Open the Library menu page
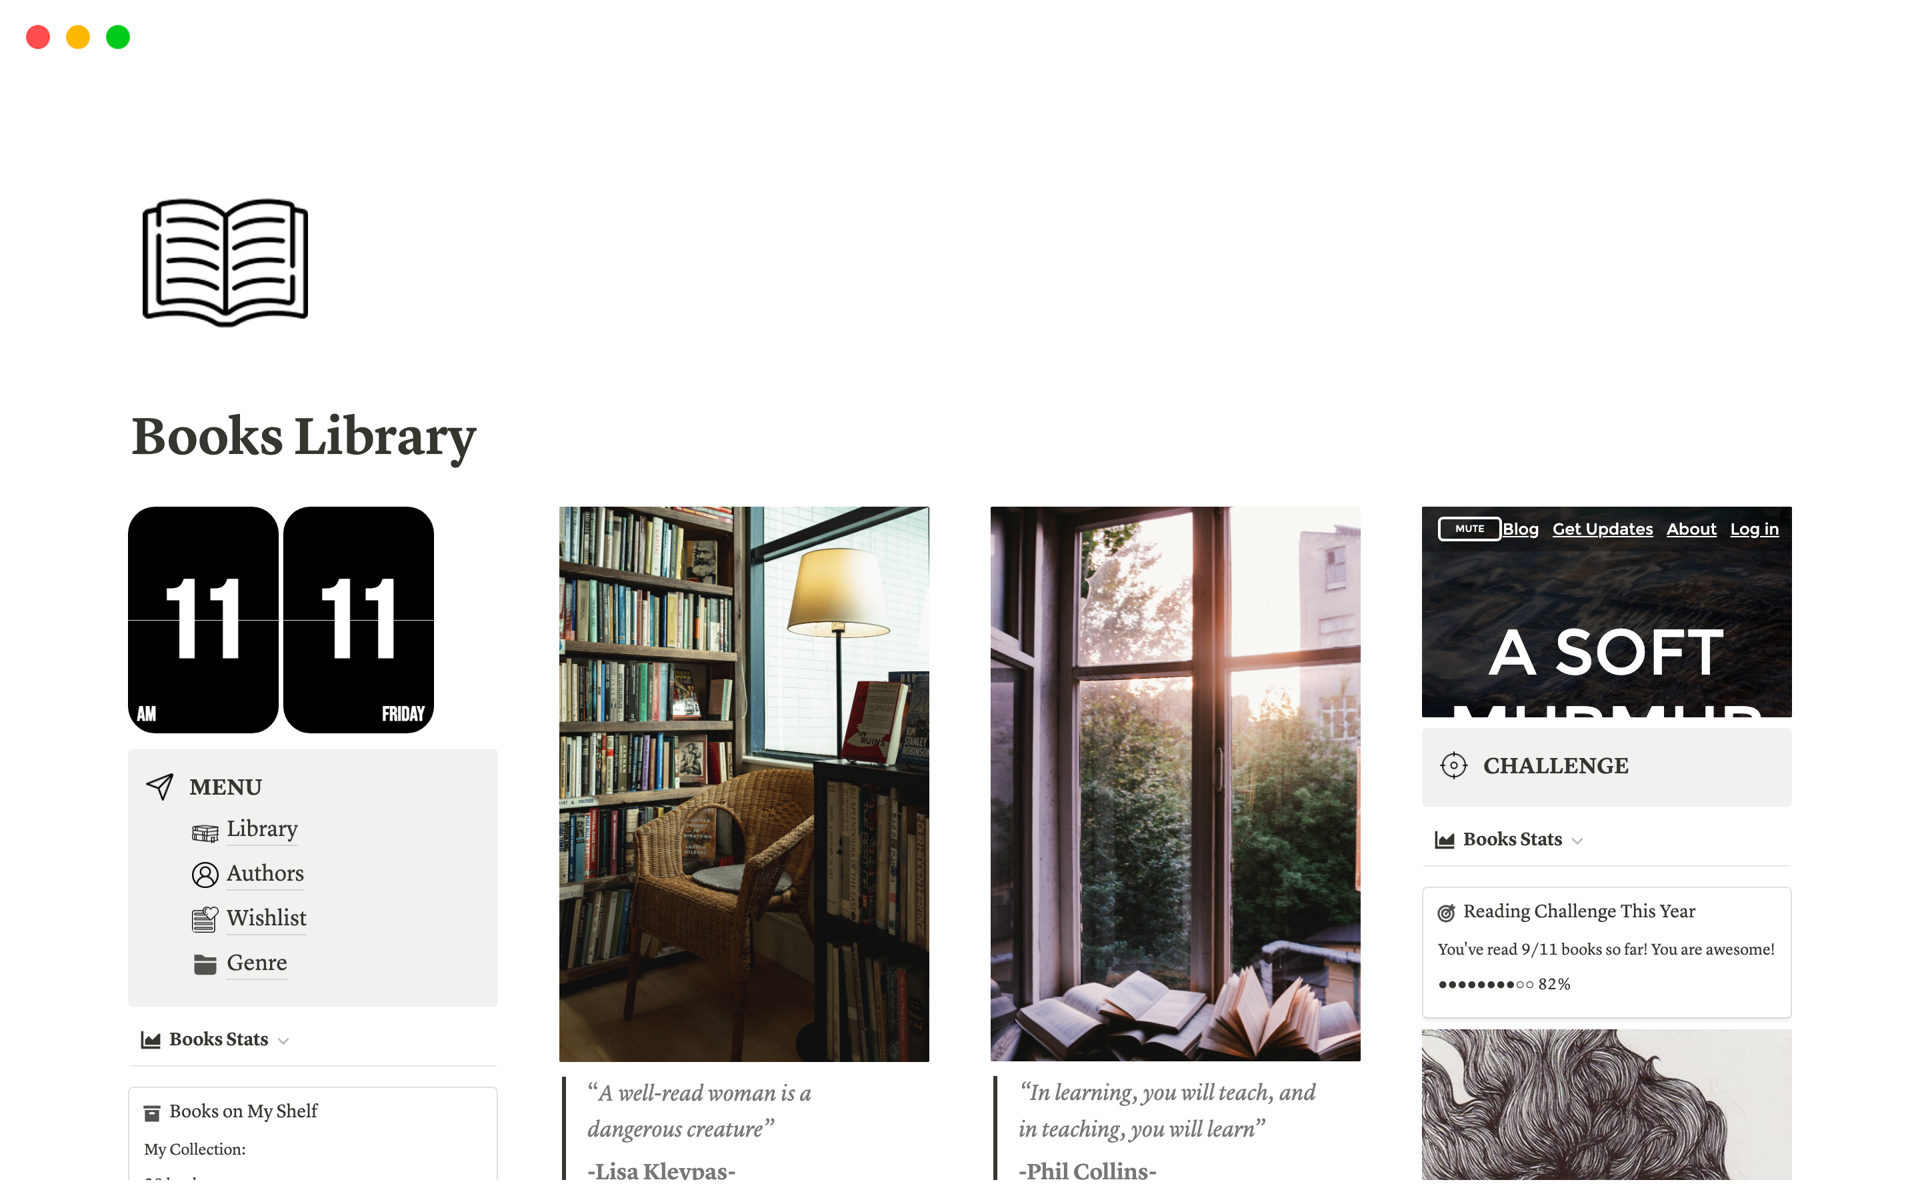The width and height of the screenshot is (1920, 1200). click(262, 829)
